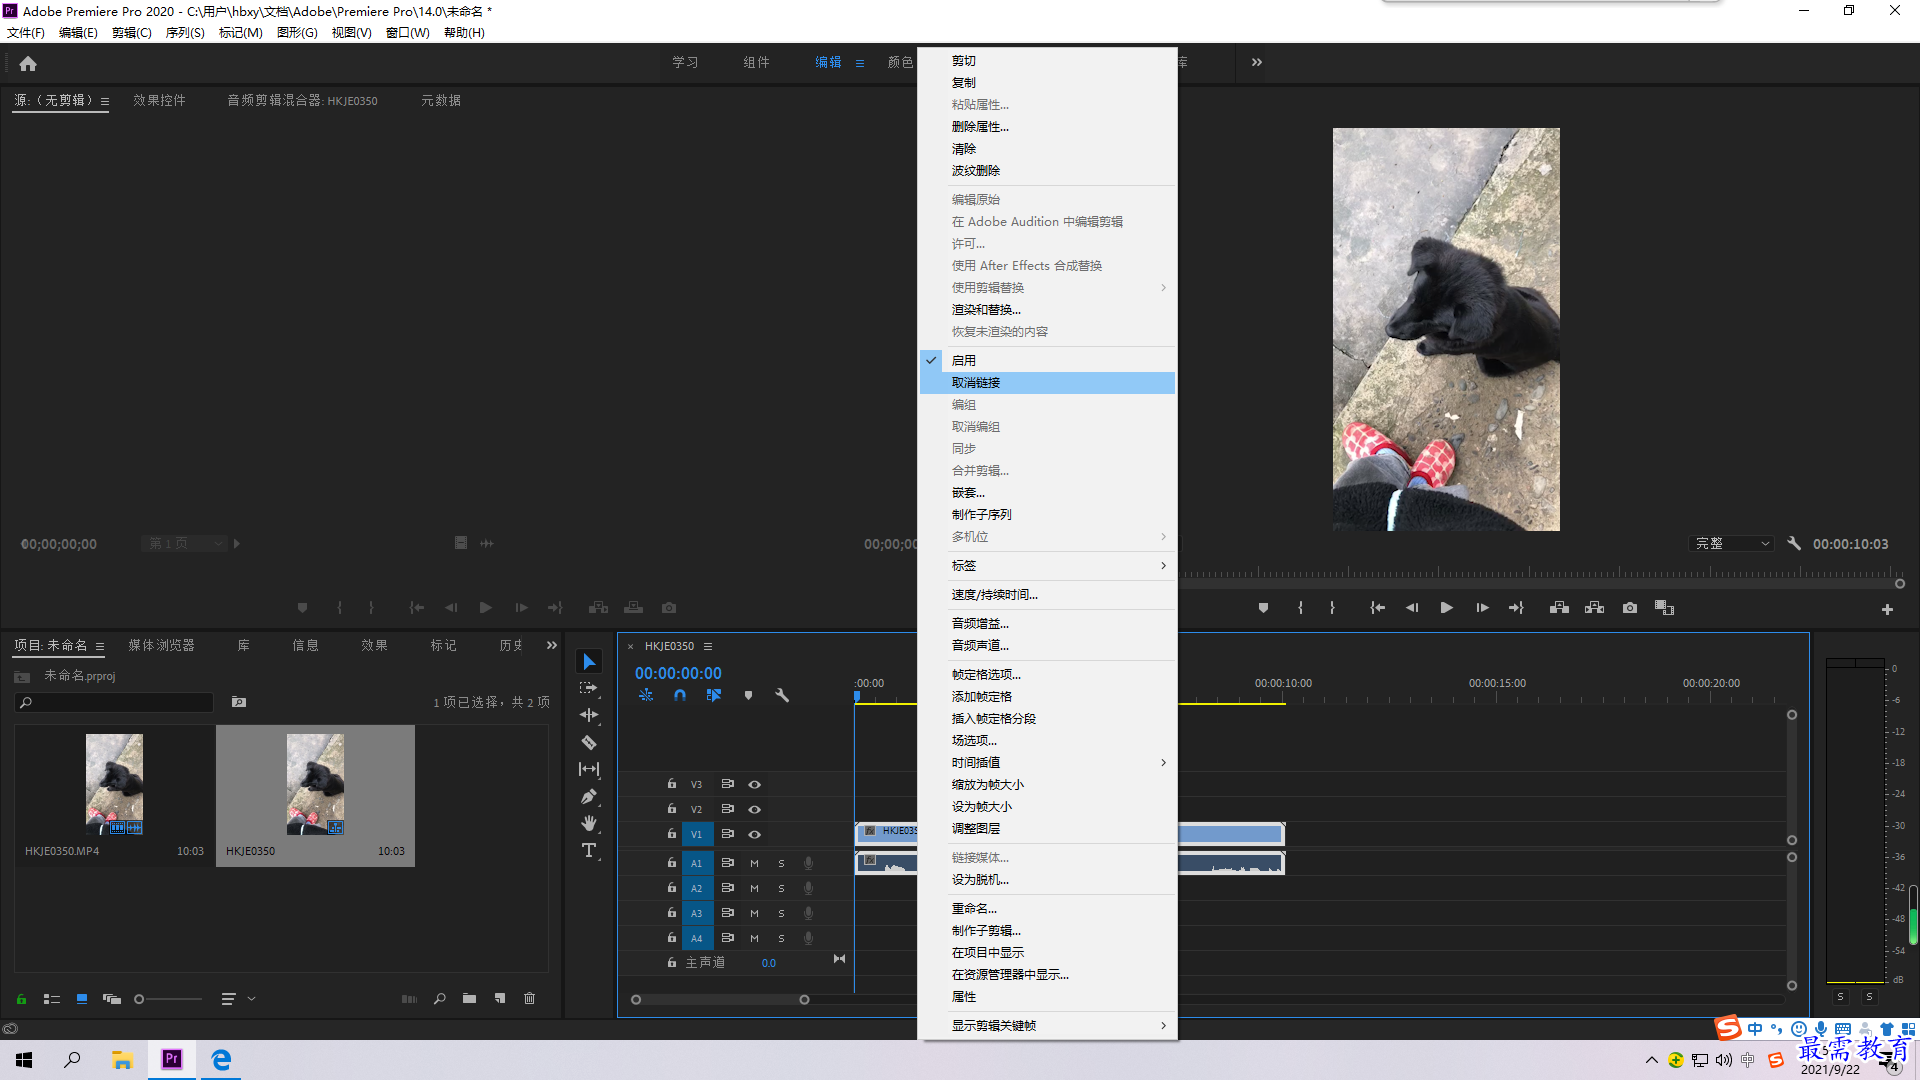Open program monitor settings wrench
Image resolution: width=1920 pixels, height=1080 pixels.
[1794, 543]
